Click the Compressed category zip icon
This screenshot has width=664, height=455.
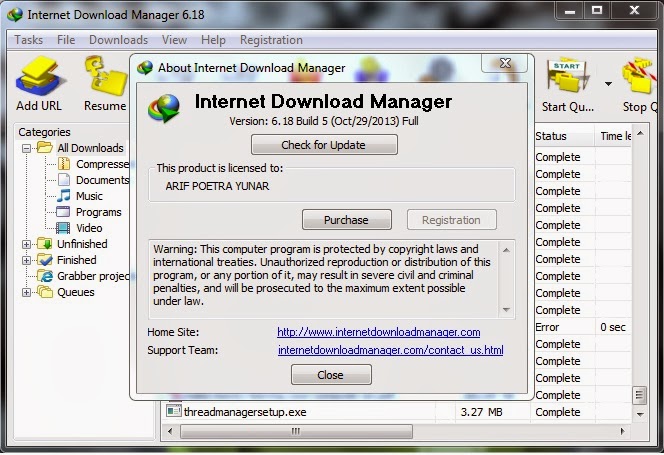pos(64,164)
